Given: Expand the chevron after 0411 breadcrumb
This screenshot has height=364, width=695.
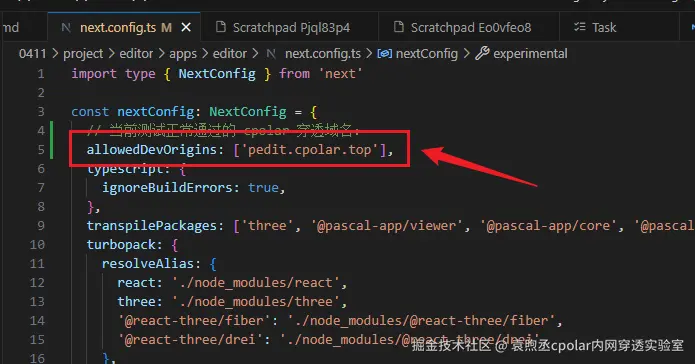Looking at the screenshot, I should pyautogui.click(x=55, y=54).
